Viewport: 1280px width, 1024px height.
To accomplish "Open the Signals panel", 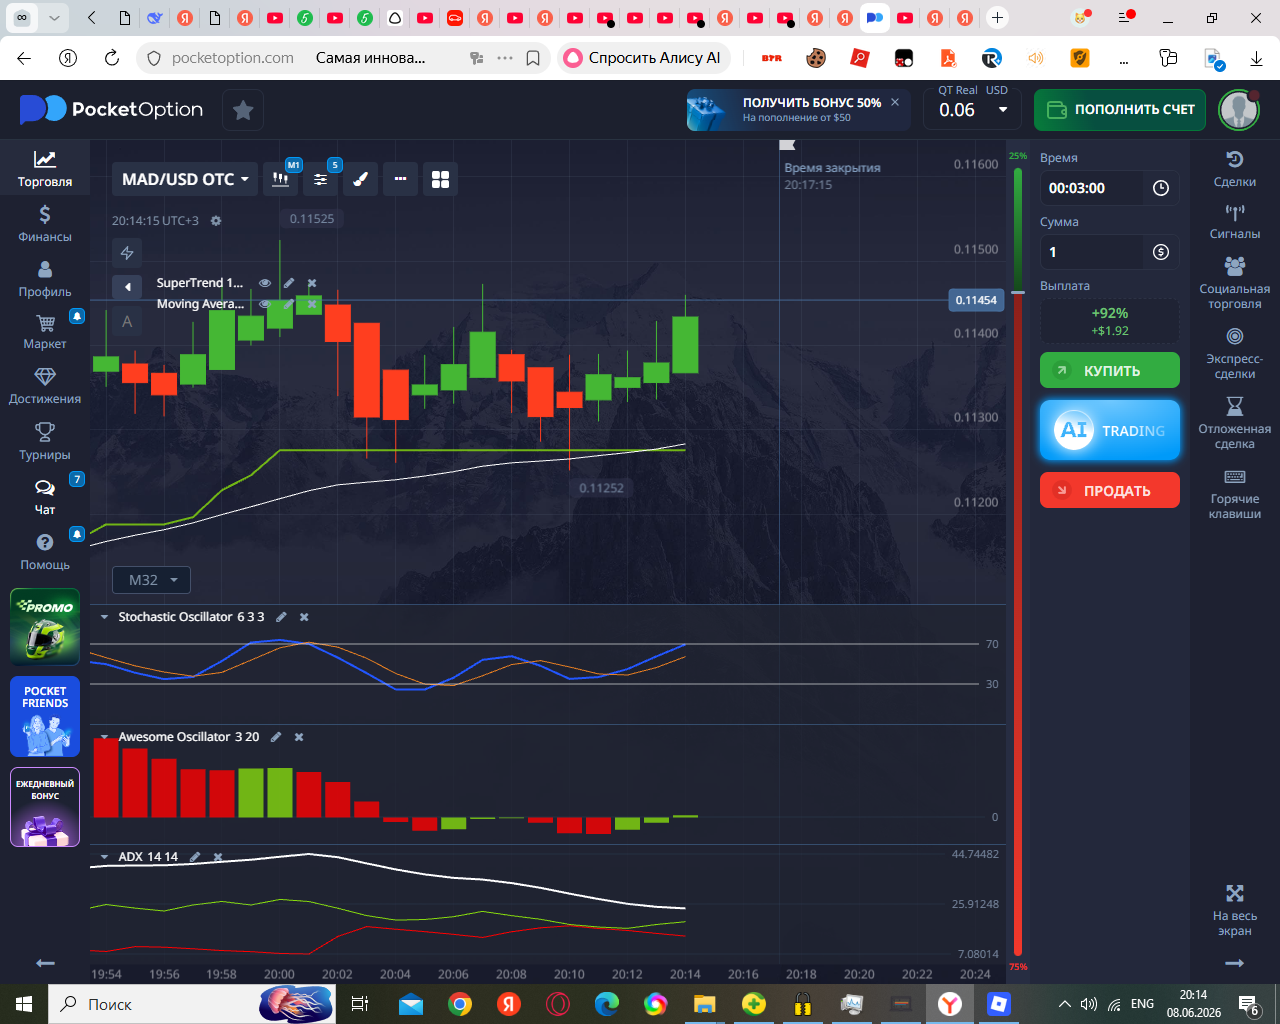I will [x=1235, y=221].
